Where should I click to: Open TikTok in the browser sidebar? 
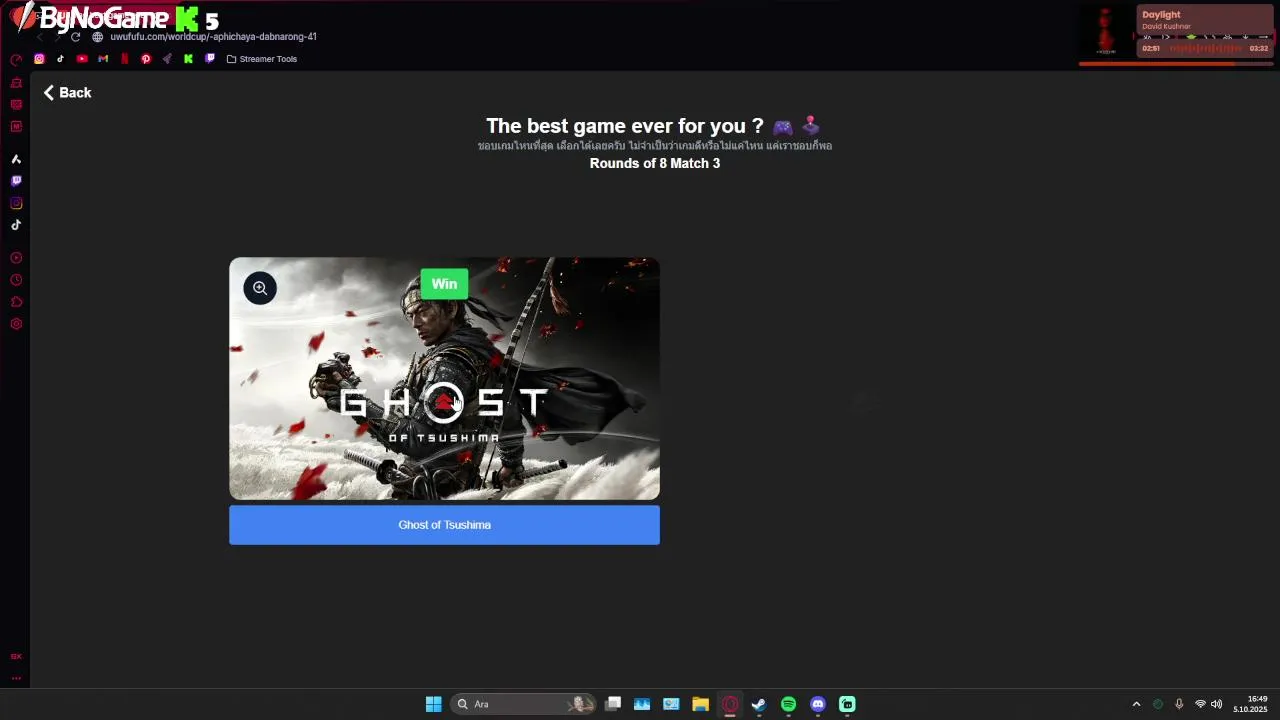16,225
